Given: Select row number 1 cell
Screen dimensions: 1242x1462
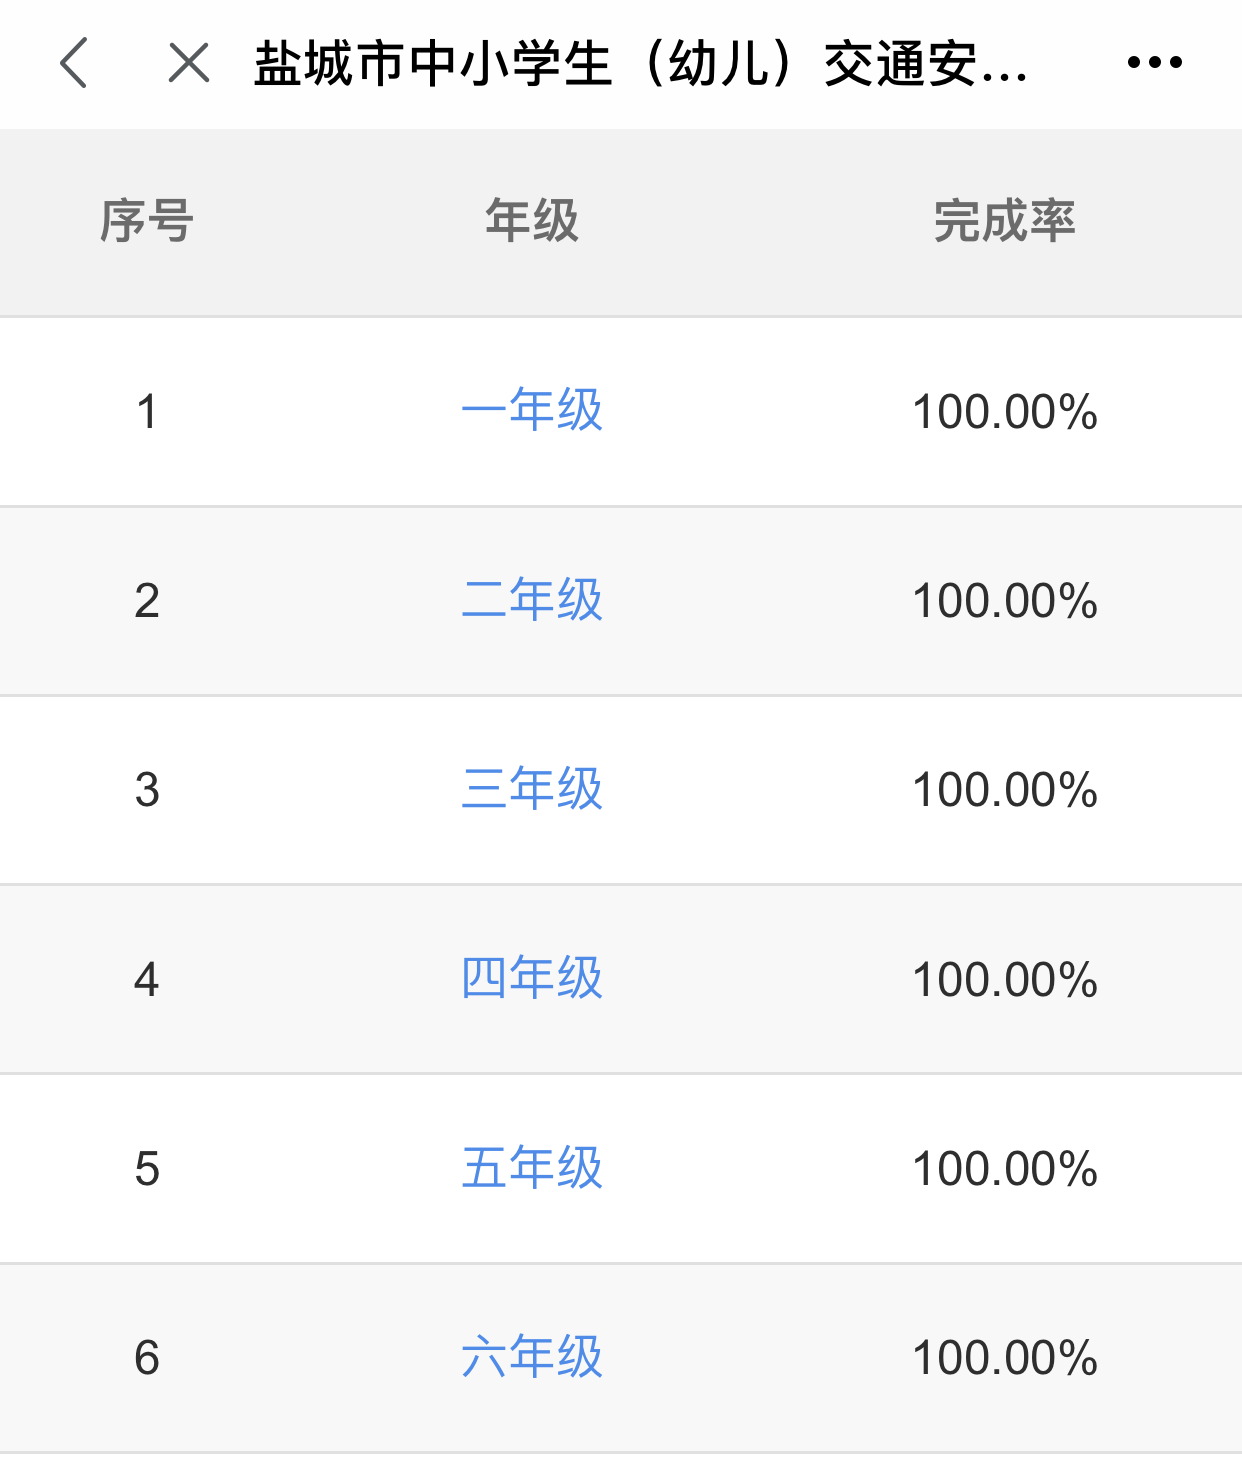Looking at the screenshot, I should [x=147, y=411].
